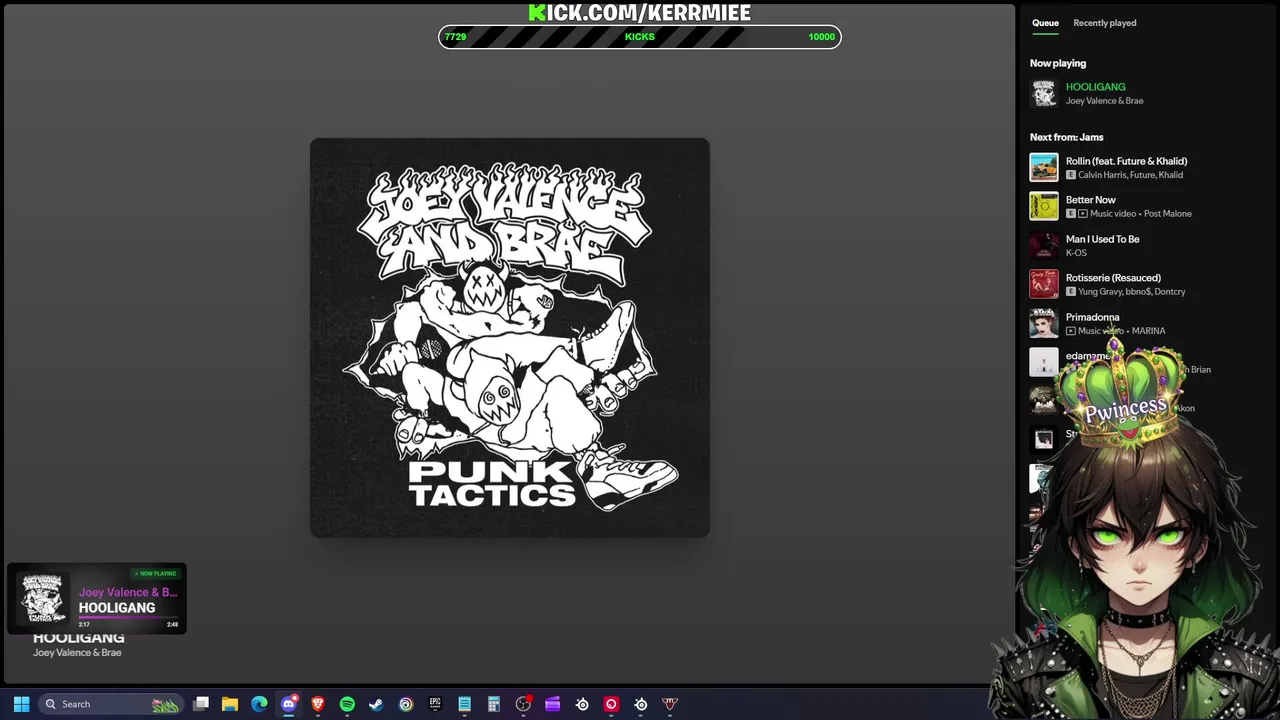
Task: Open File Explorer from the taskbar
Action: [x=230, y=704]
